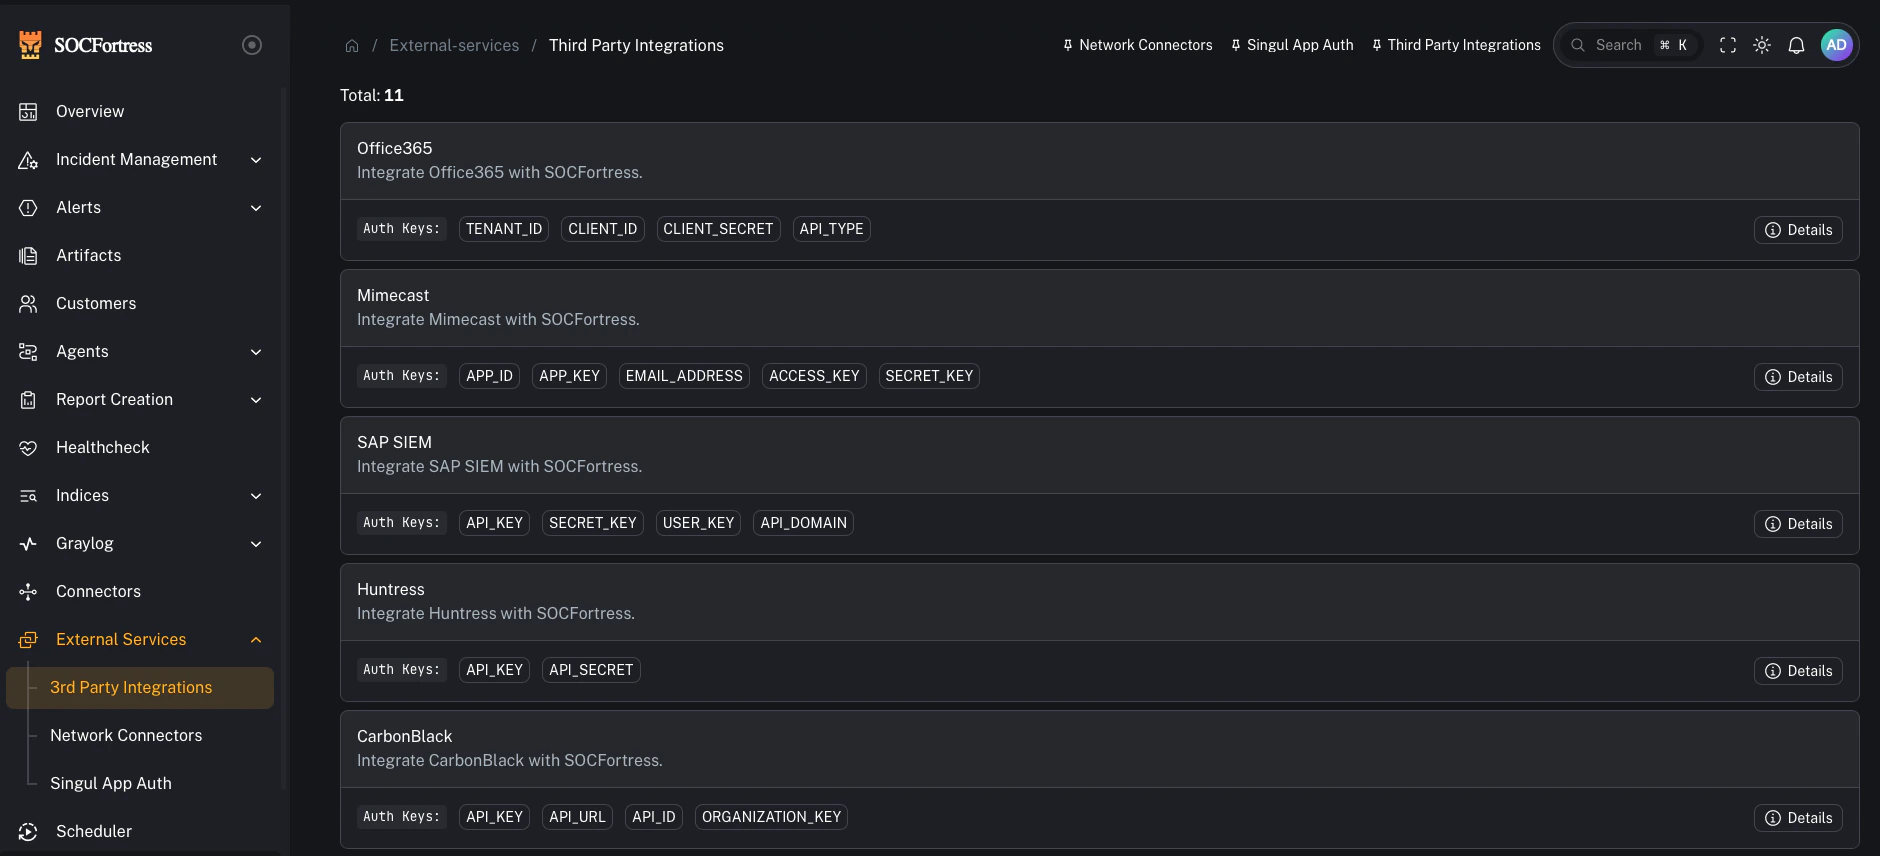Collapse the External Services chevron
1880x856 pixels.
(x=256, y=640)
